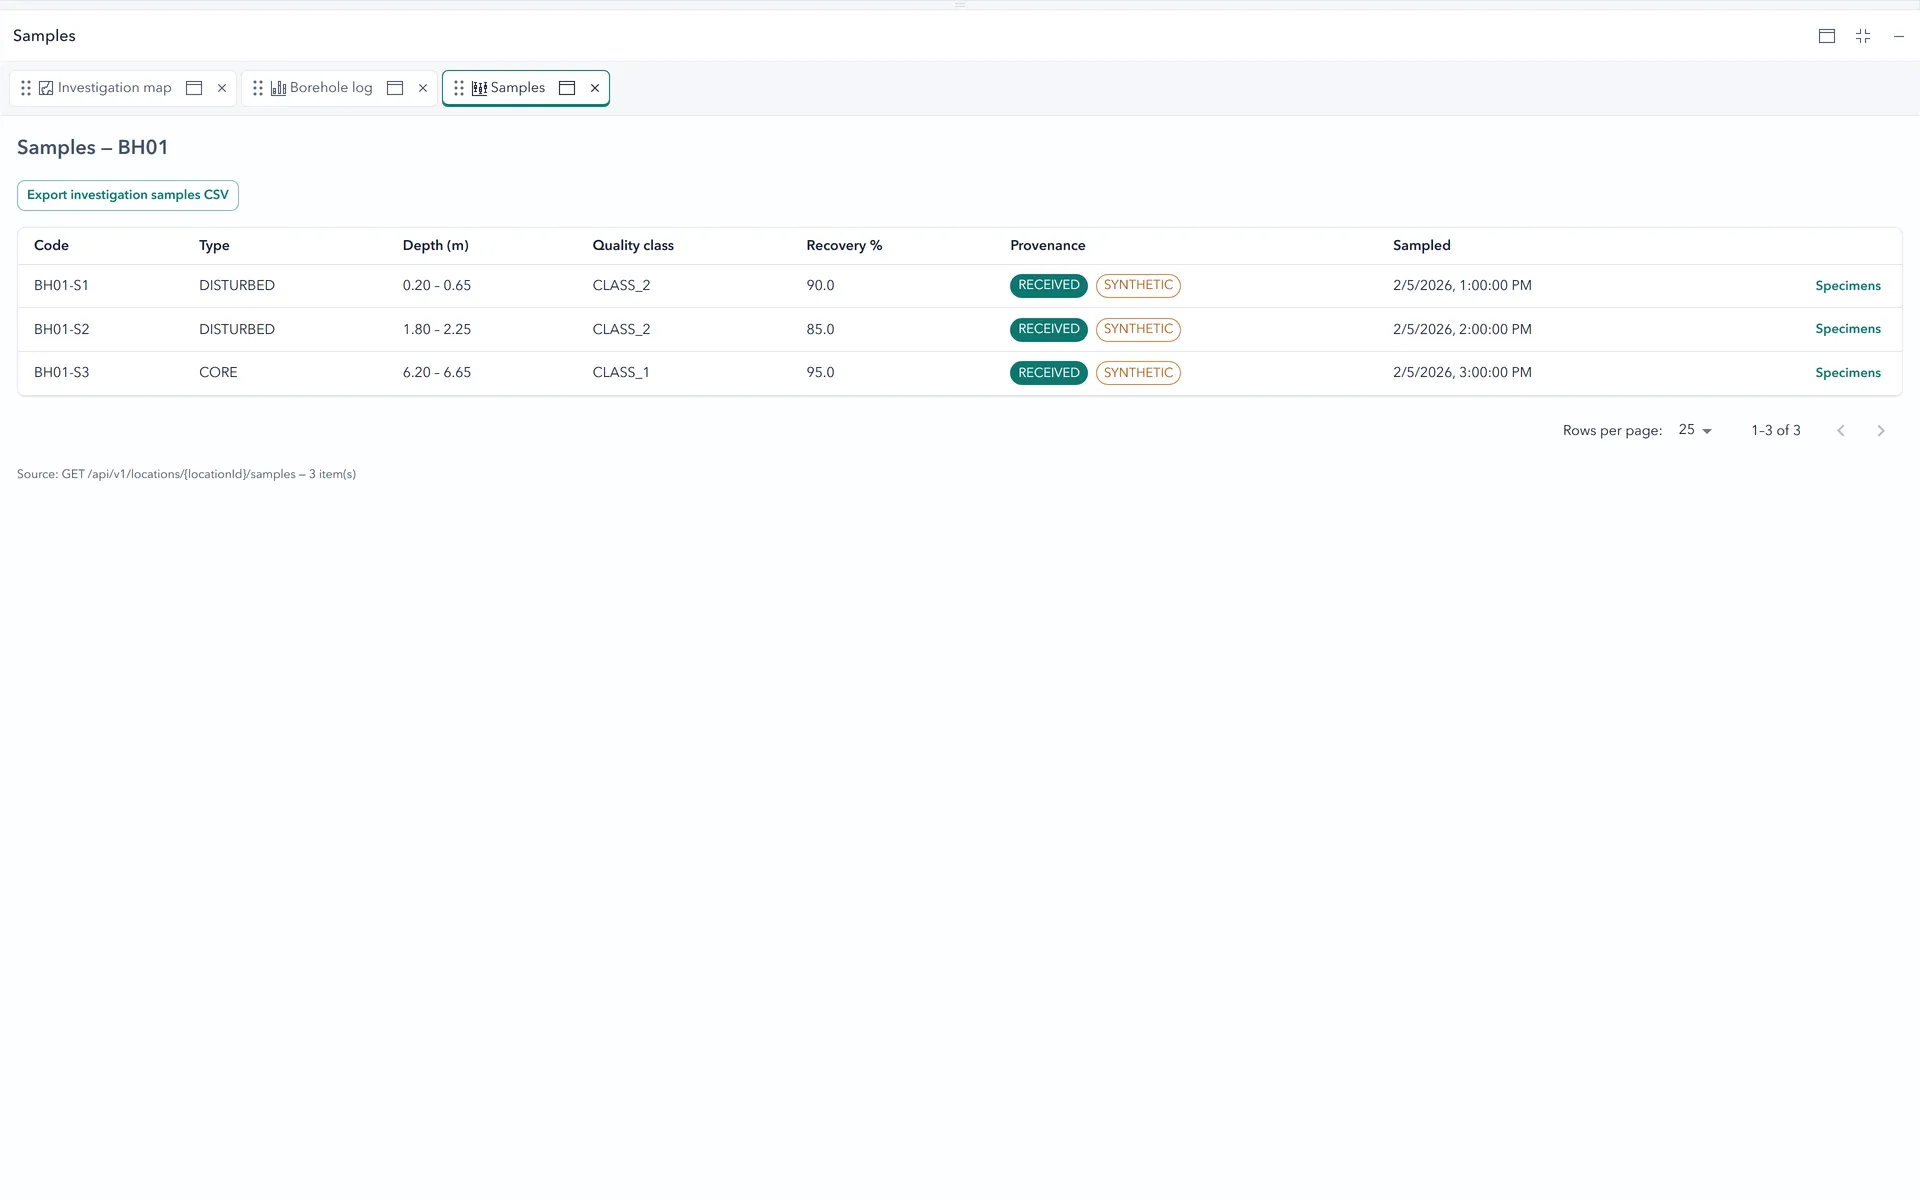Export investigation samples CSV
1920x1200 pixels.
click(128, 195)
